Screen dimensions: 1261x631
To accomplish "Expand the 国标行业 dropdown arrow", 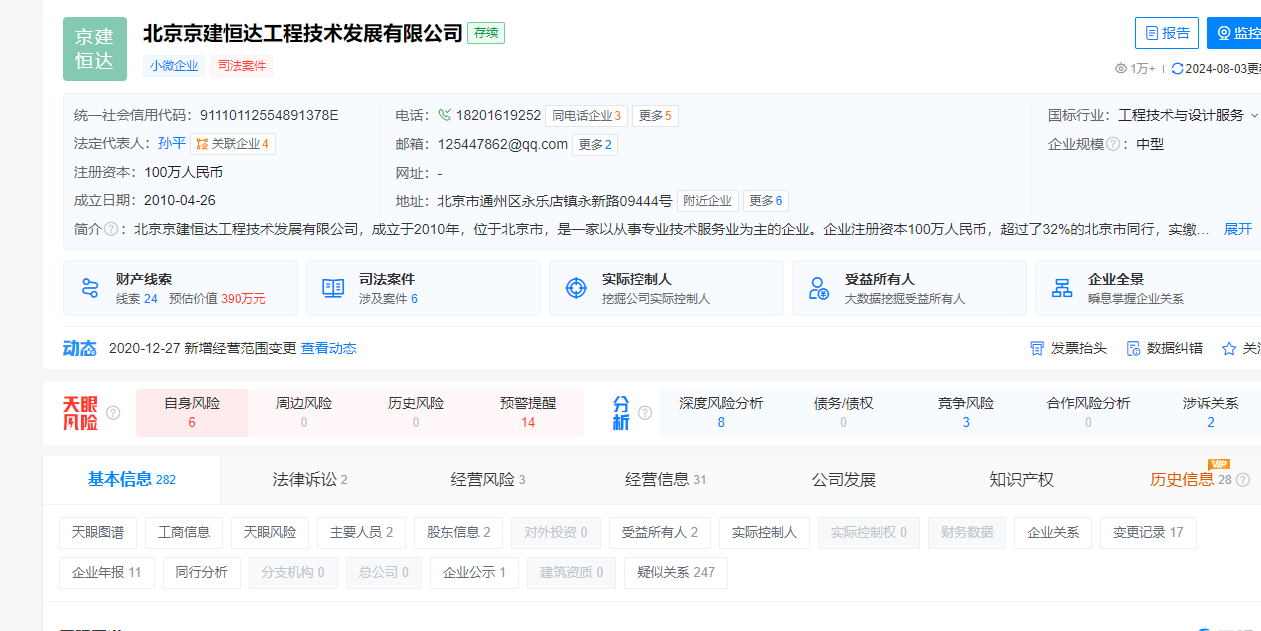I will coord(1254,115).
